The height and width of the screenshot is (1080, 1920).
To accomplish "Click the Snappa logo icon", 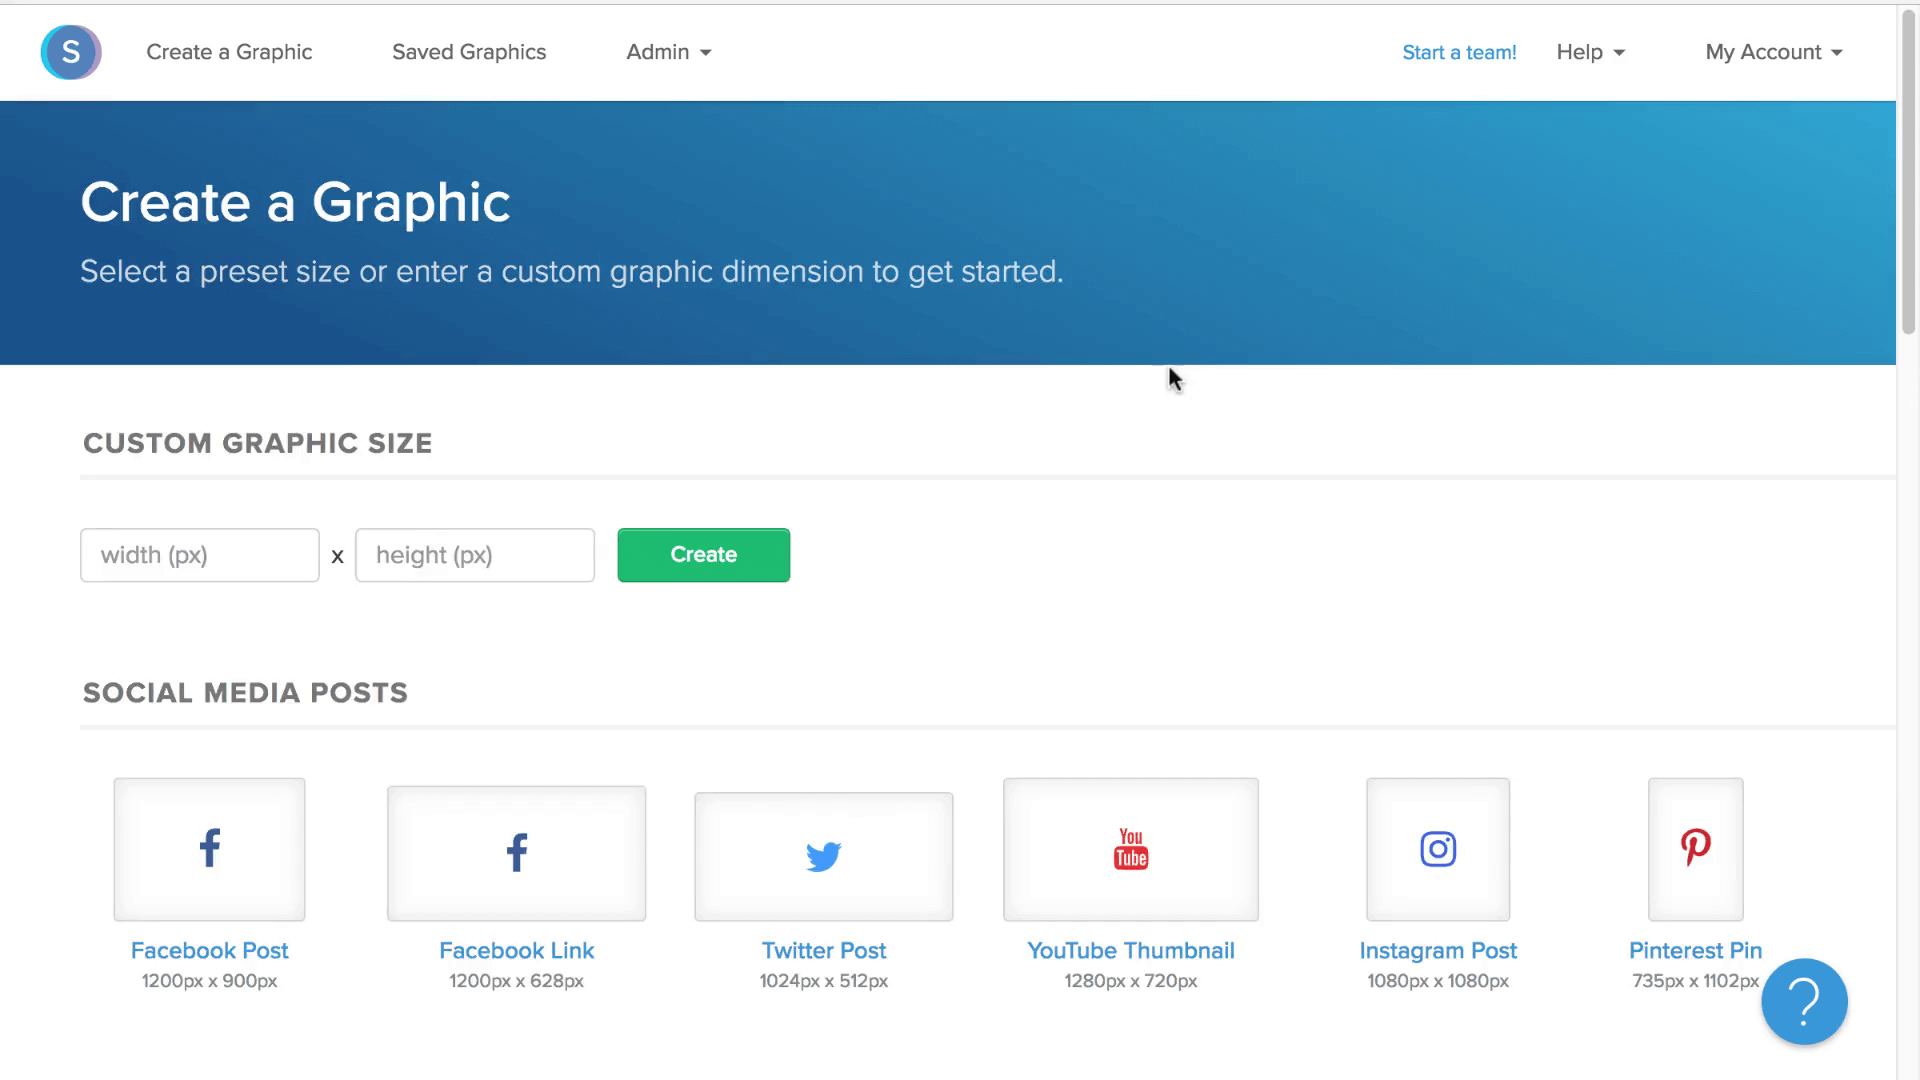I will [71, 52].
